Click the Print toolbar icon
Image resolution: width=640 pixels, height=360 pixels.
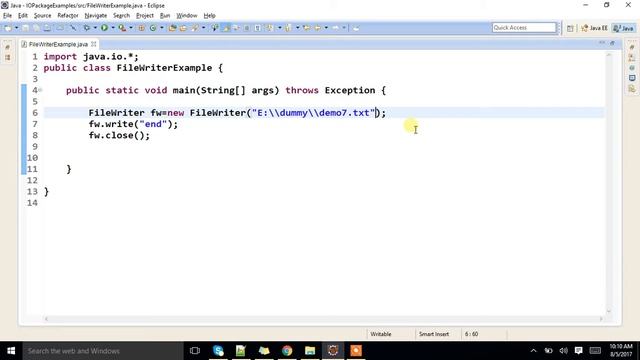pyautogui.click(x=47, y=28)
